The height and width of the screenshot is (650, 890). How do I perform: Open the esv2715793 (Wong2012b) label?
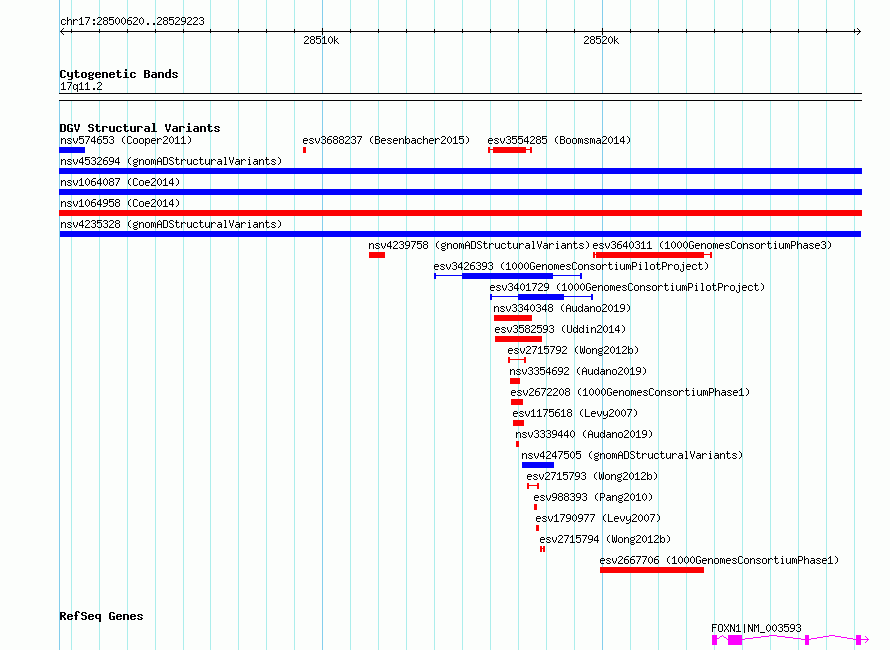coord(592,476)
